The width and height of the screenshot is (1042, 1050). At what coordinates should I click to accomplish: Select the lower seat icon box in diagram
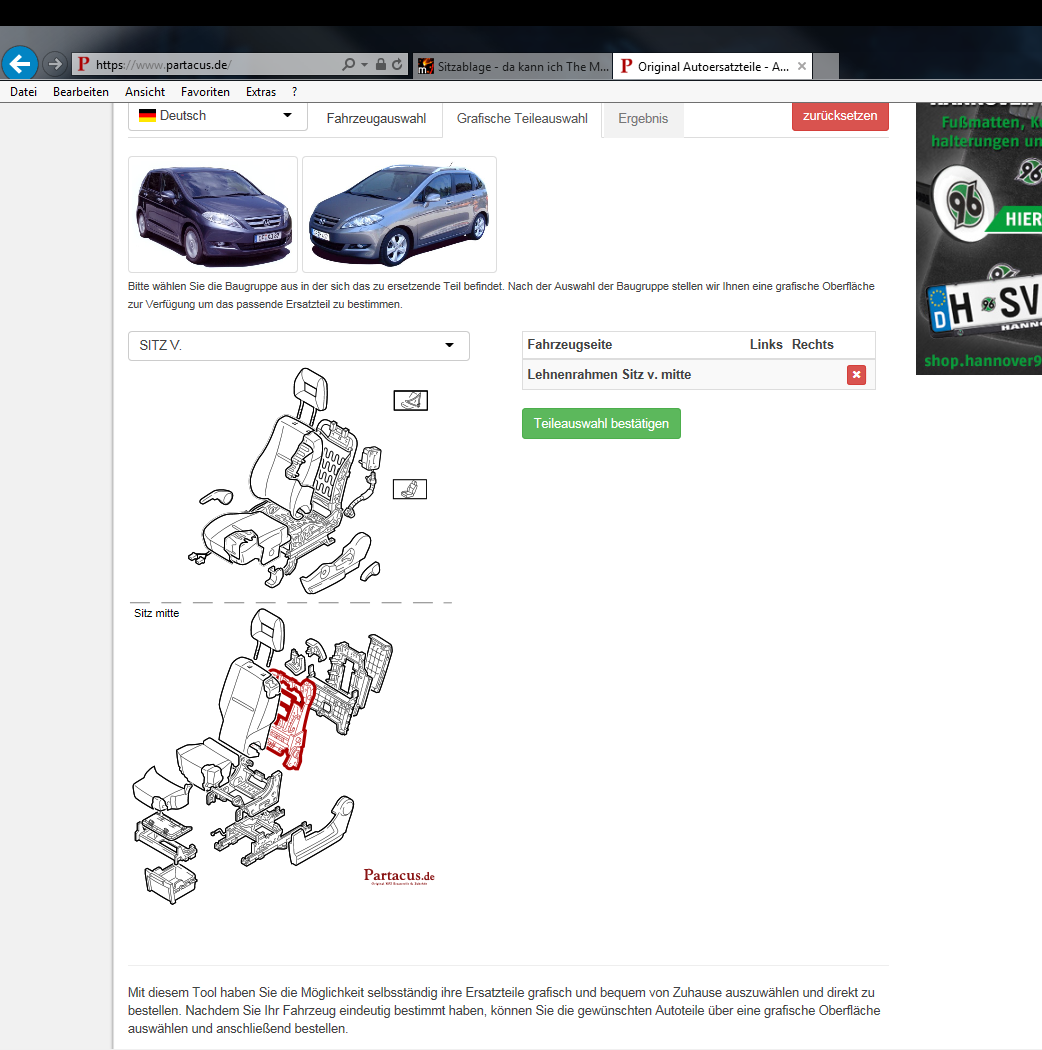[x=410, y=489]
